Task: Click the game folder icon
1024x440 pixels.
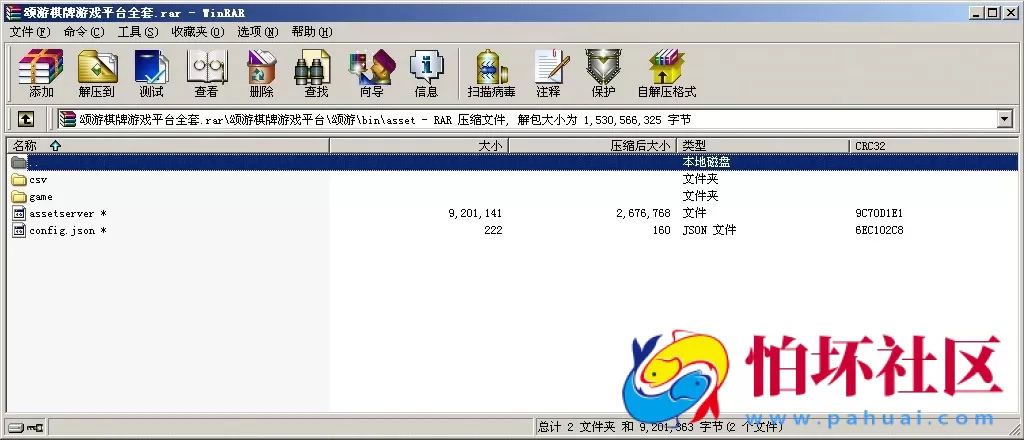Action: pyautogui.click(x=19, y=196)
